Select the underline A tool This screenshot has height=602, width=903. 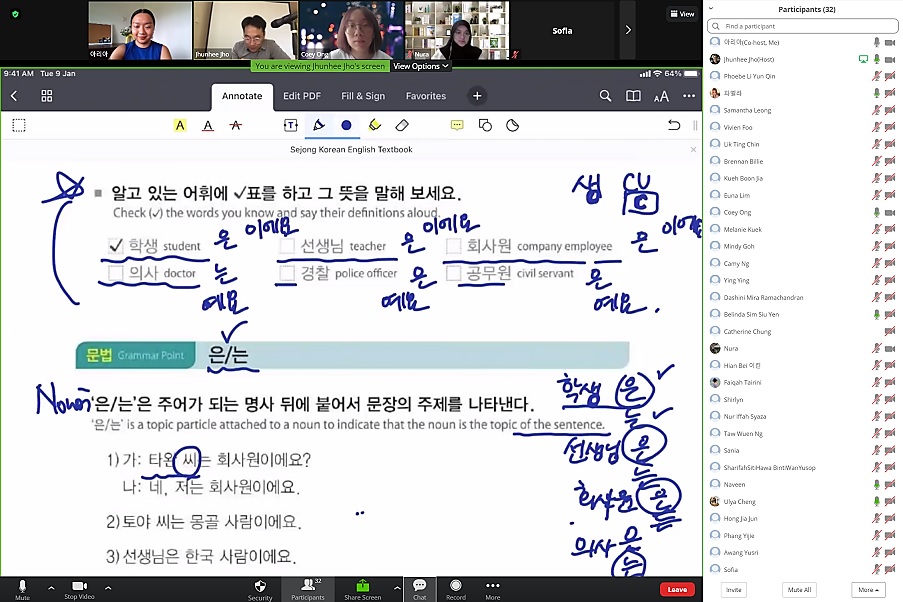208,125
